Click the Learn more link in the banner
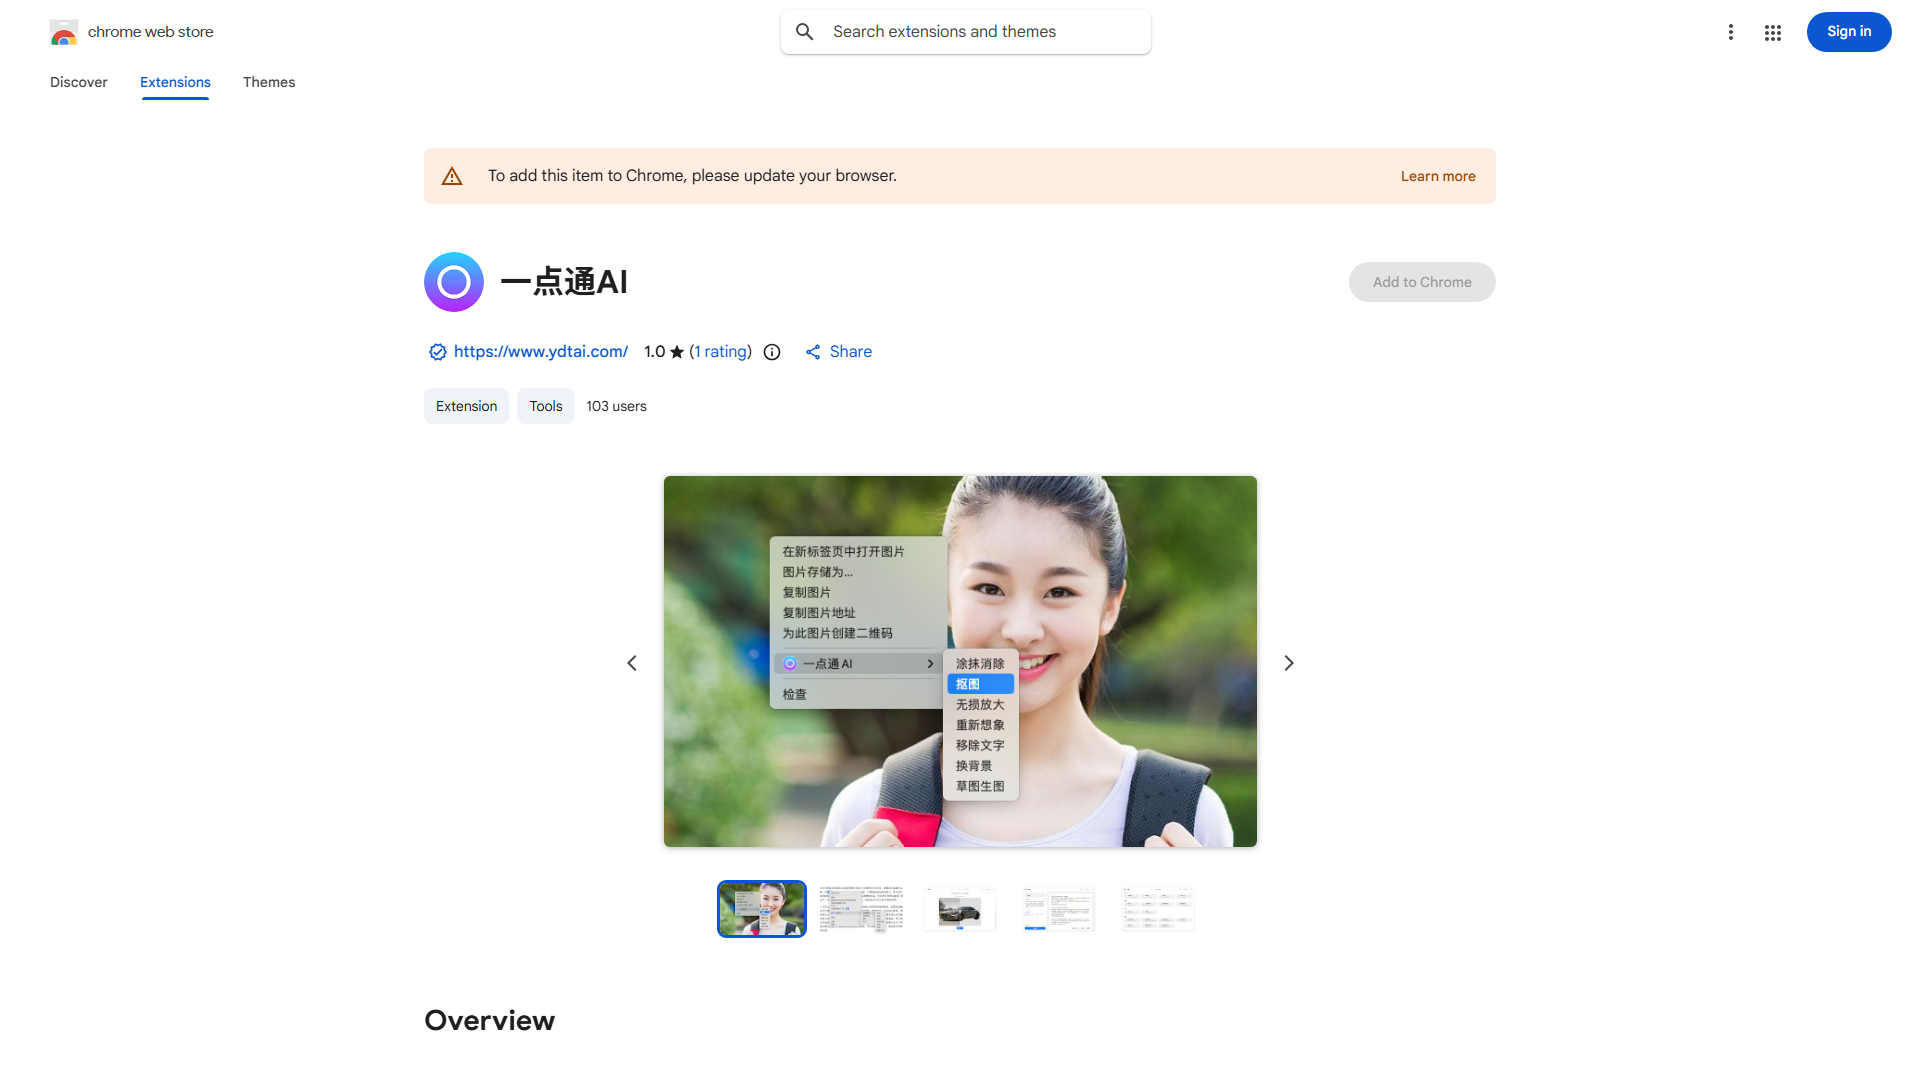The height and width of the screenshot is (1080, 1920). pyautogui.click(x=1437, y=175)
